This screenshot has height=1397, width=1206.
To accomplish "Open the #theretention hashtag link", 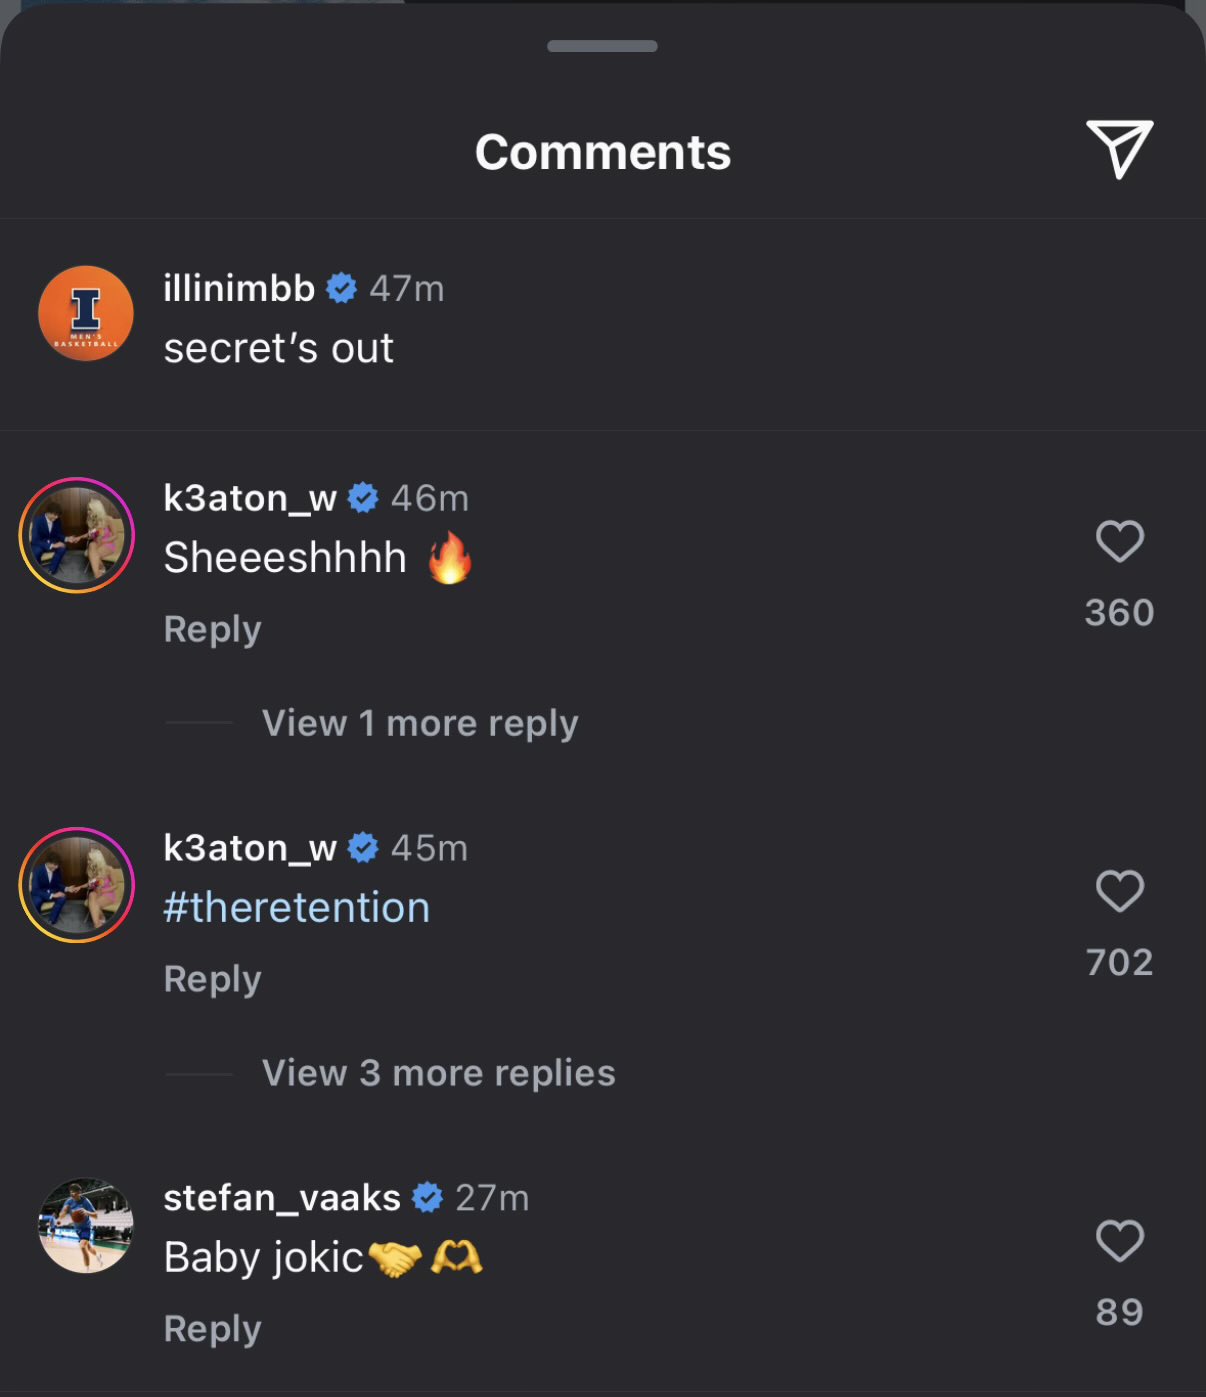I will [297, 907].
